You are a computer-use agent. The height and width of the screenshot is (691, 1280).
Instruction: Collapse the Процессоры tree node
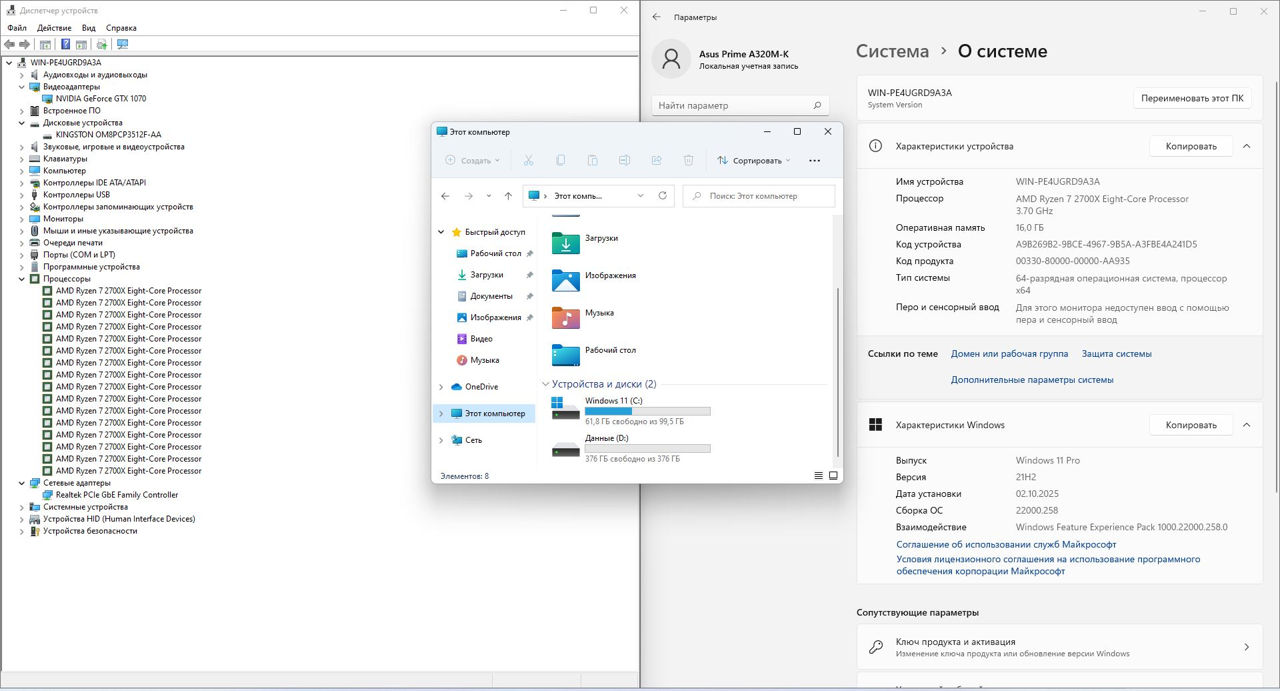pos(22,279)
